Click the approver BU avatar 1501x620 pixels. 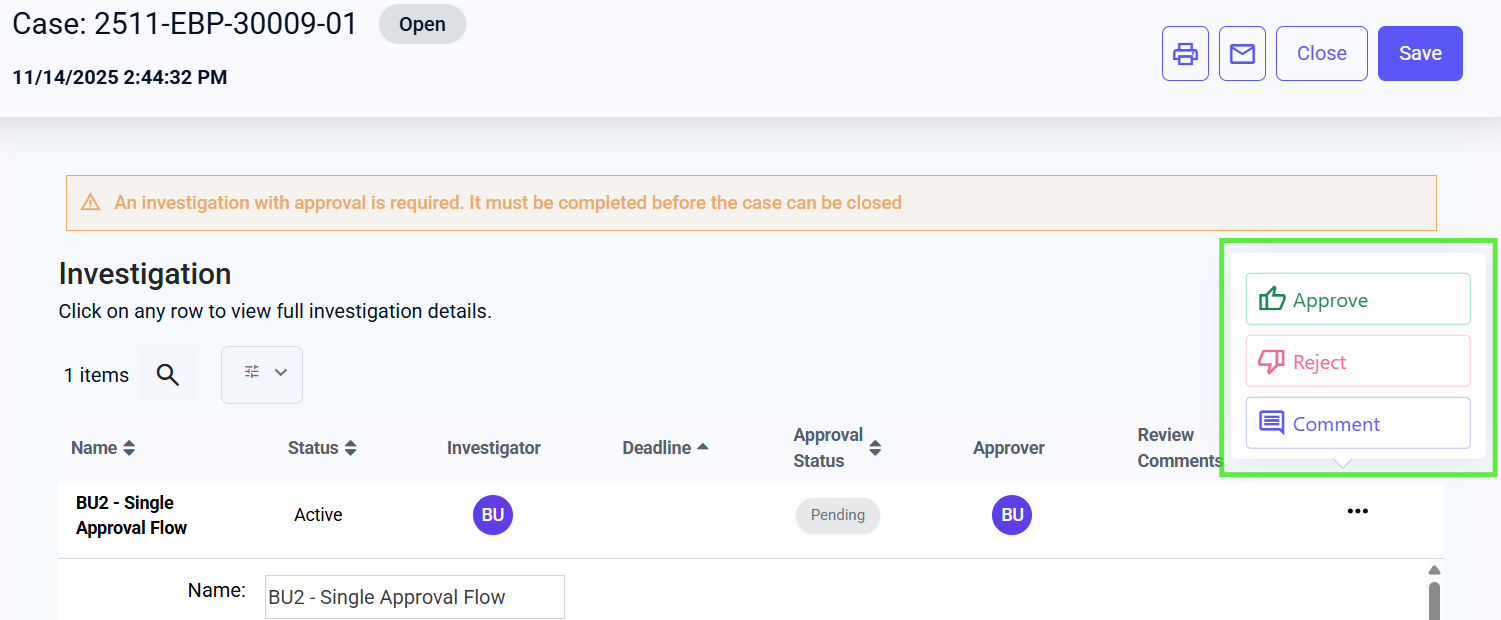click(x=1012, y=515)
